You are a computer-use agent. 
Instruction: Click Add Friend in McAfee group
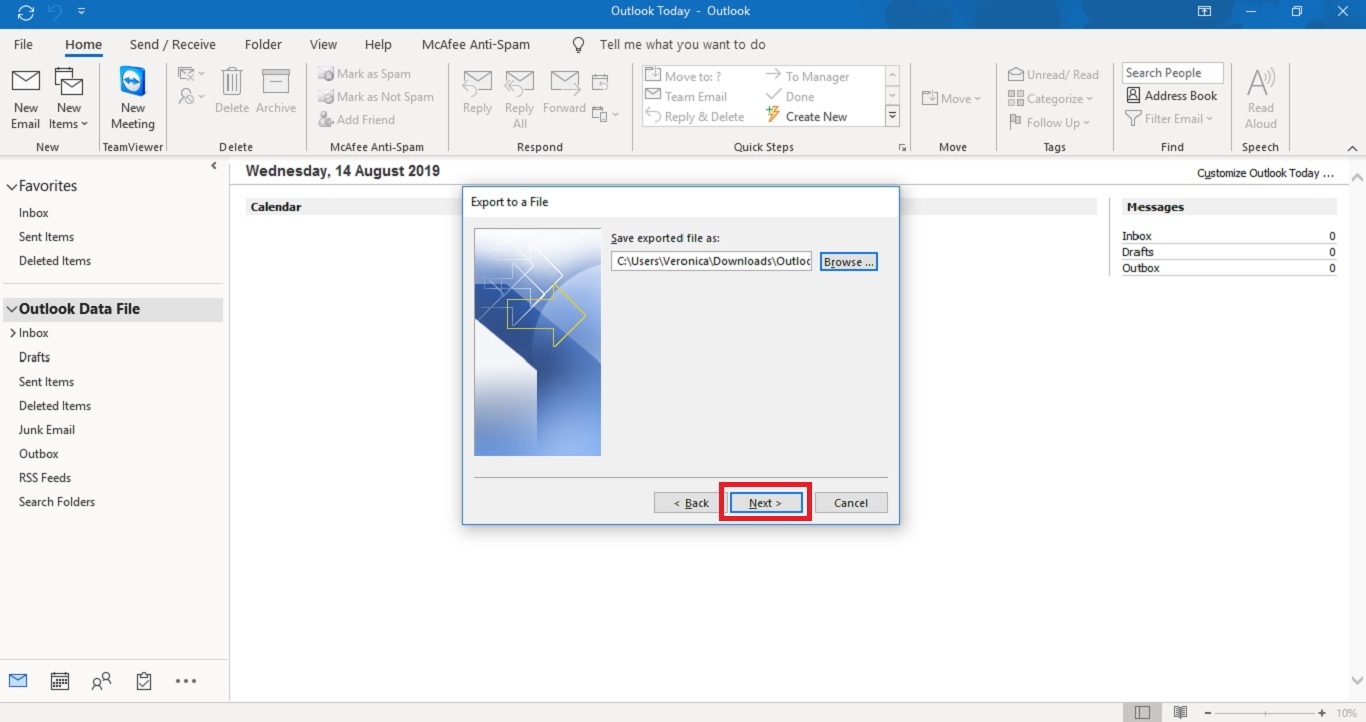pyautogui.click(x=357, y=120)
